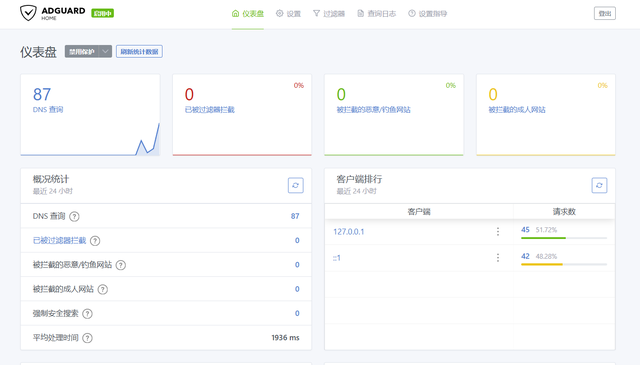This screenshot has width=640, height=365.
Task: Click the 客户端 column header
Action: [419, 211]
